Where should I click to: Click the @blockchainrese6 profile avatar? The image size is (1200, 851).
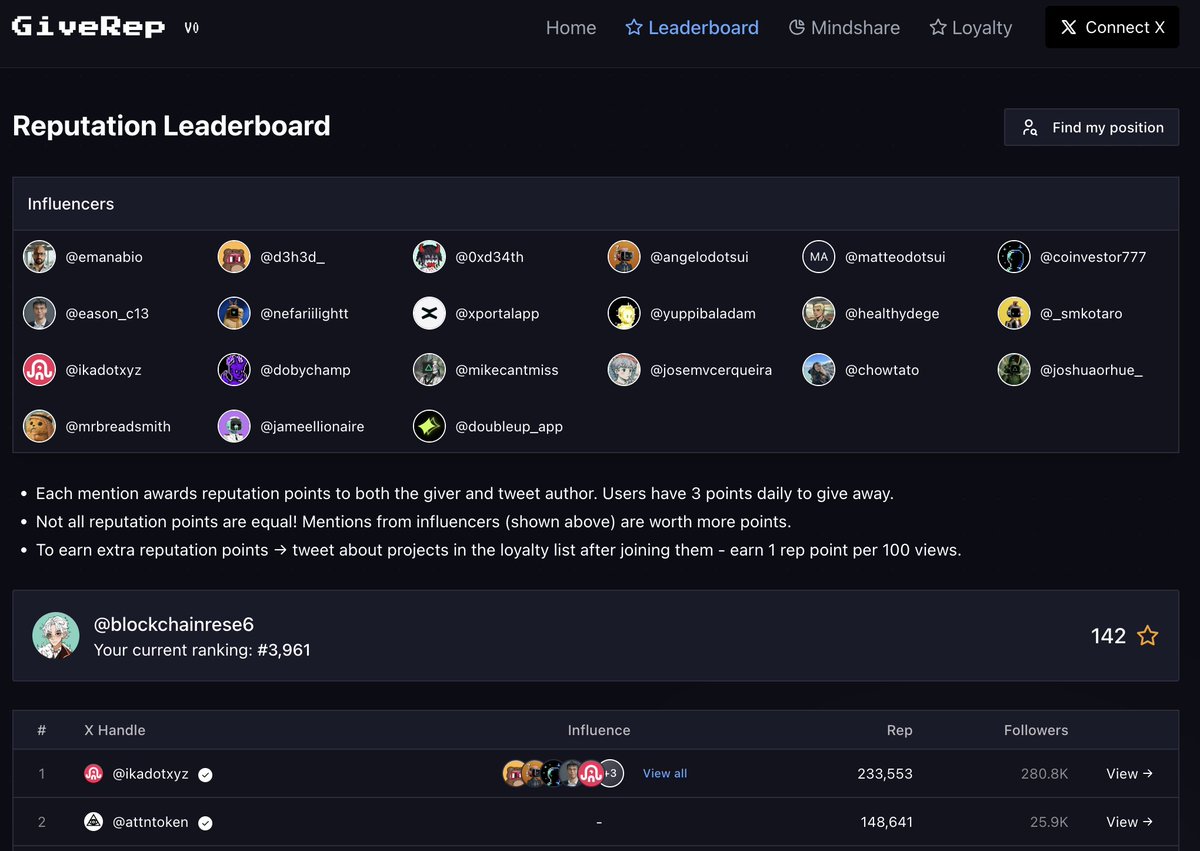[x=56, y=636]
